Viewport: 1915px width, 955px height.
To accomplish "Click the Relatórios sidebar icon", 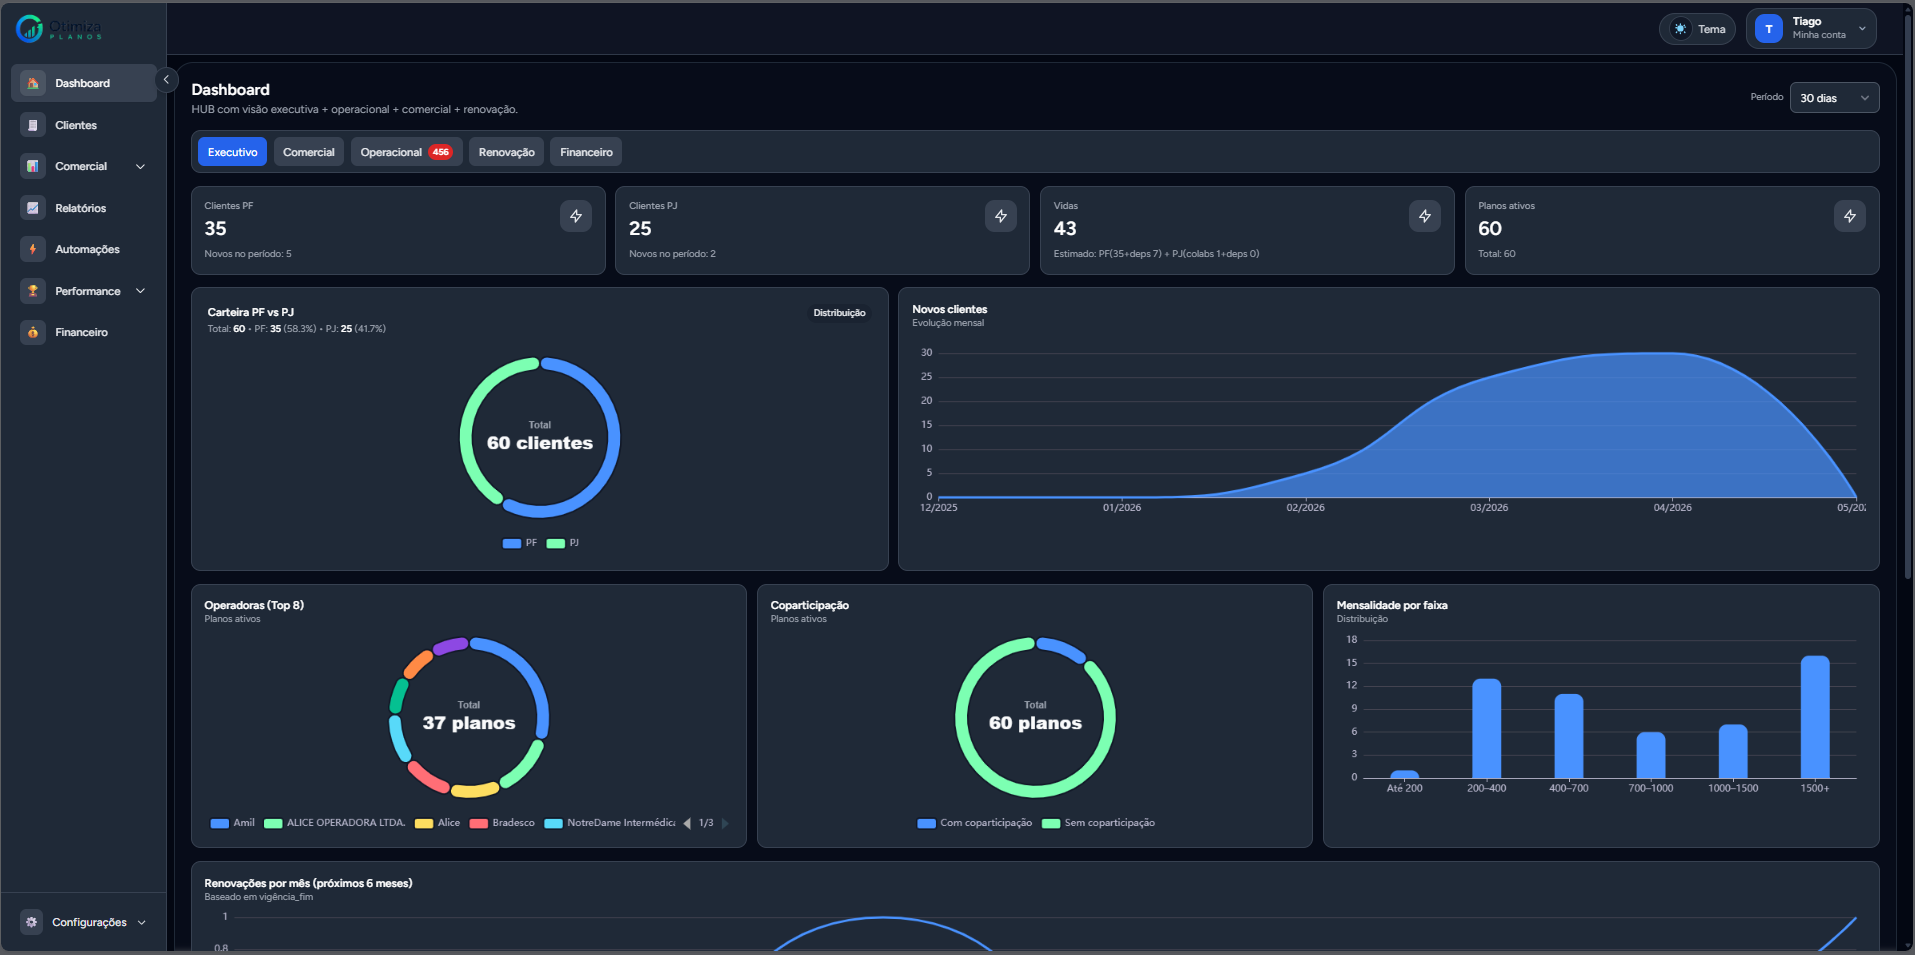I will point(33,208).
